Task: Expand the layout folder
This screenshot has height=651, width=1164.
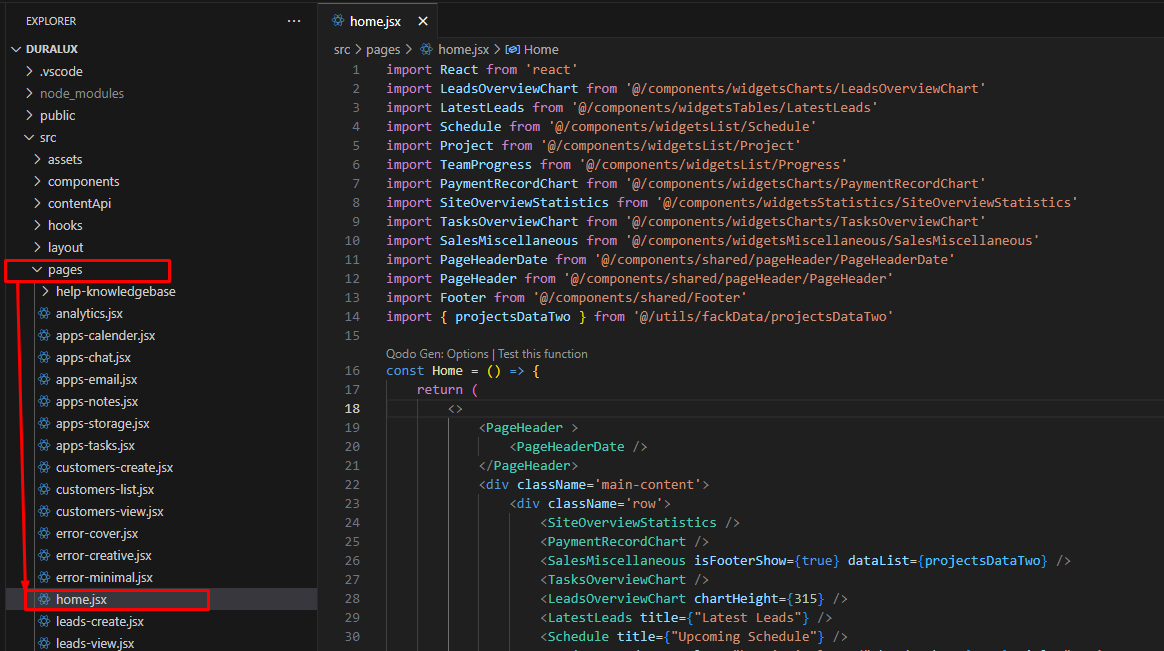Action: (37, 247)
